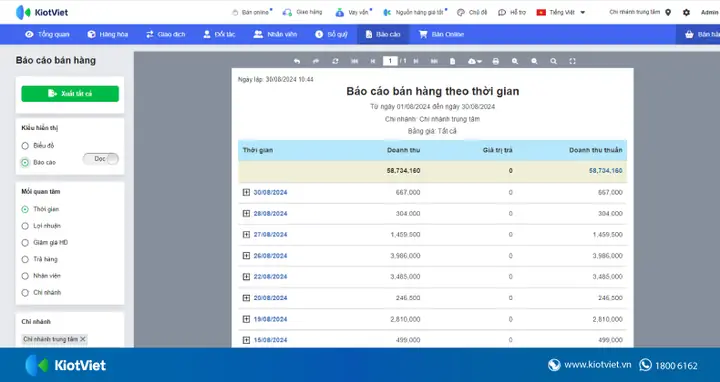Screen dimensions: 720x382
Task: Open the cloud export dropdown in report toolbar
Action: pyautogui.click(x=474, y=61)
